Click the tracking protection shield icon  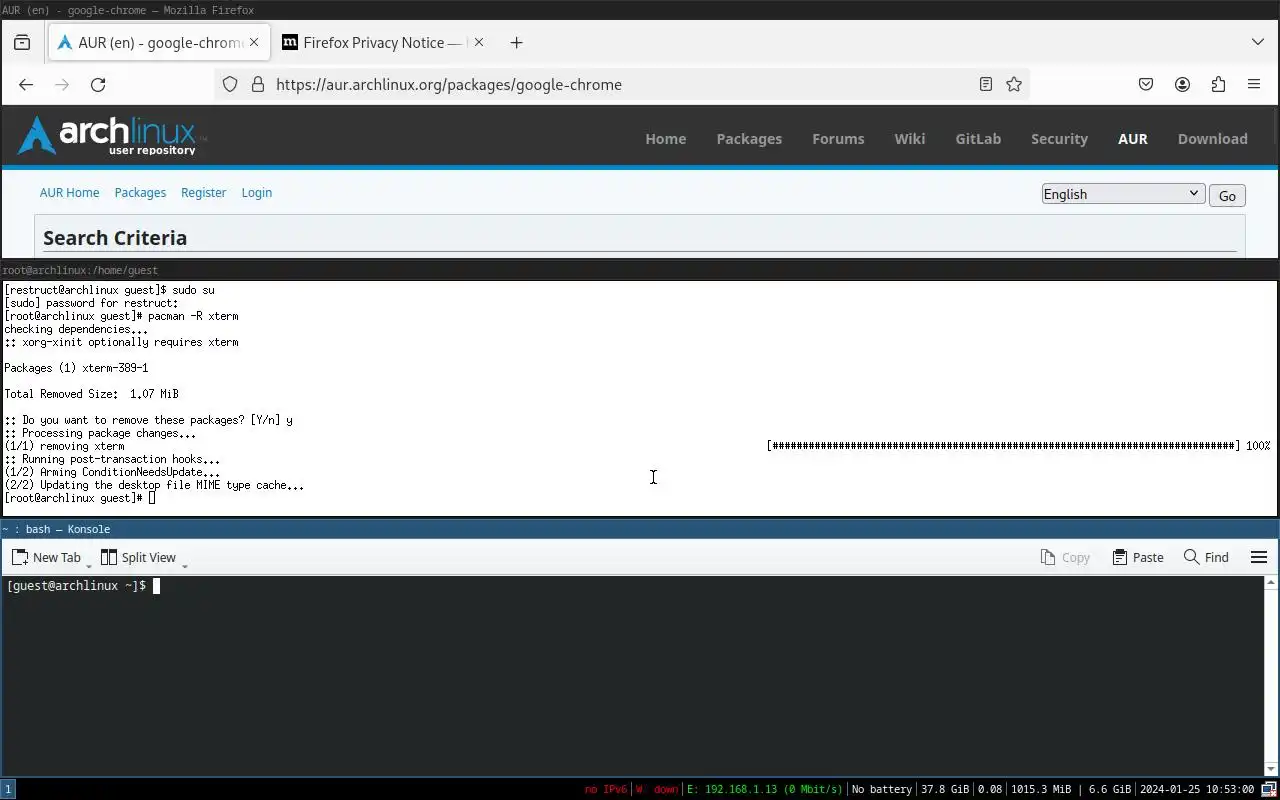[x=230, y=84]
